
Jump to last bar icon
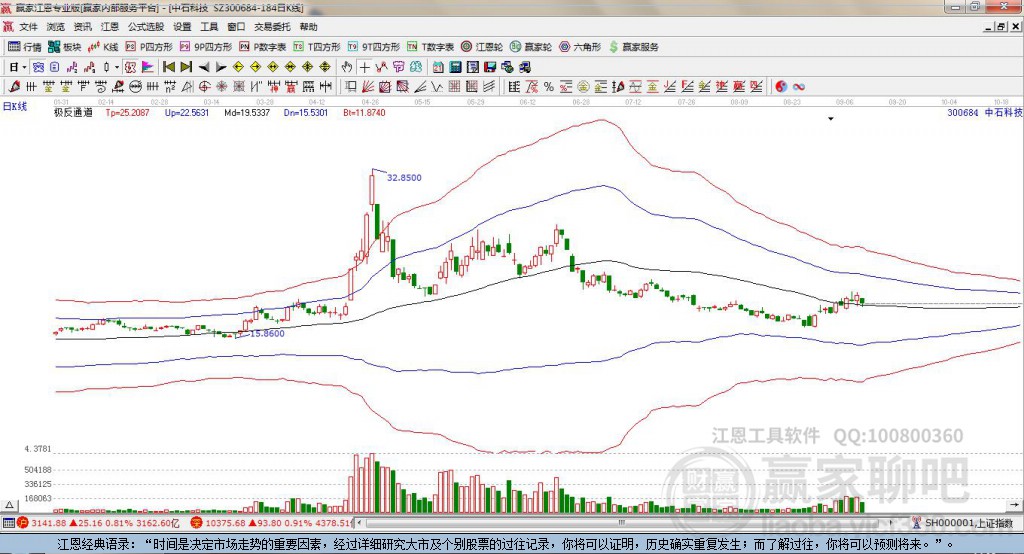(186, 67)
